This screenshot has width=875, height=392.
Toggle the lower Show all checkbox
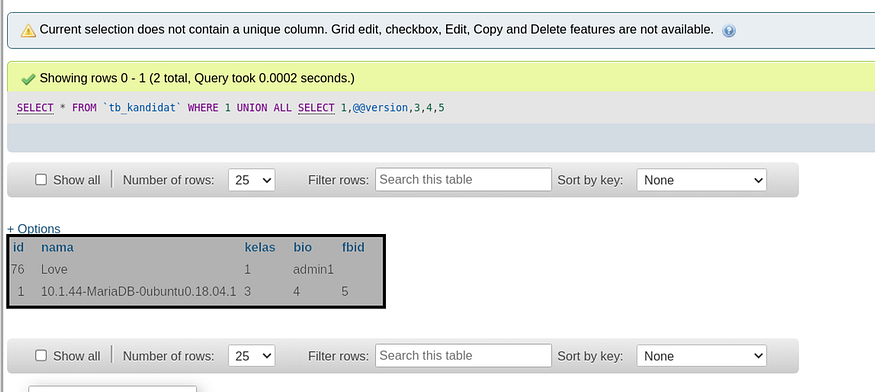tap(41, 356)
